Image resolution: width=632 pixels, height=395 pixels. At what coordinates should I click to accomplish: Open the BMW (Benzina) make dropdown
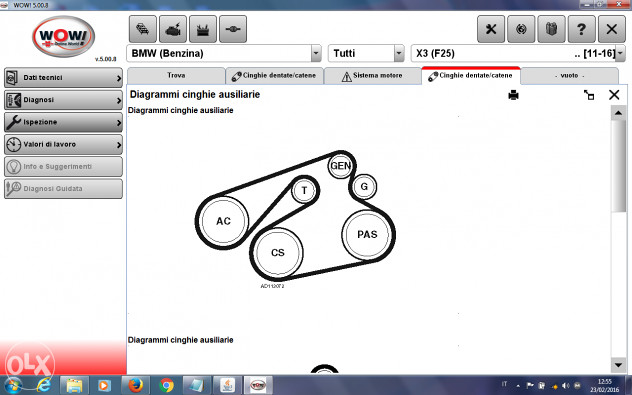pyautogui.click(x=316, y=53)
